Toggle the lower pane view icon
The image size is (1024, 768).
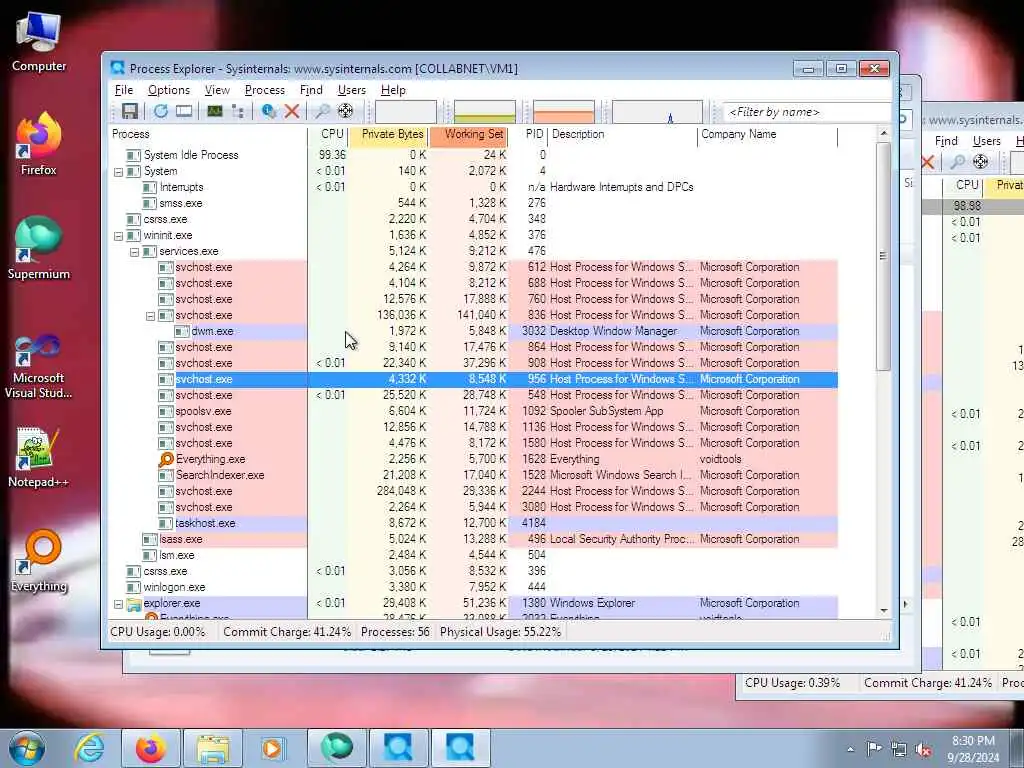(x=184, y=111)
